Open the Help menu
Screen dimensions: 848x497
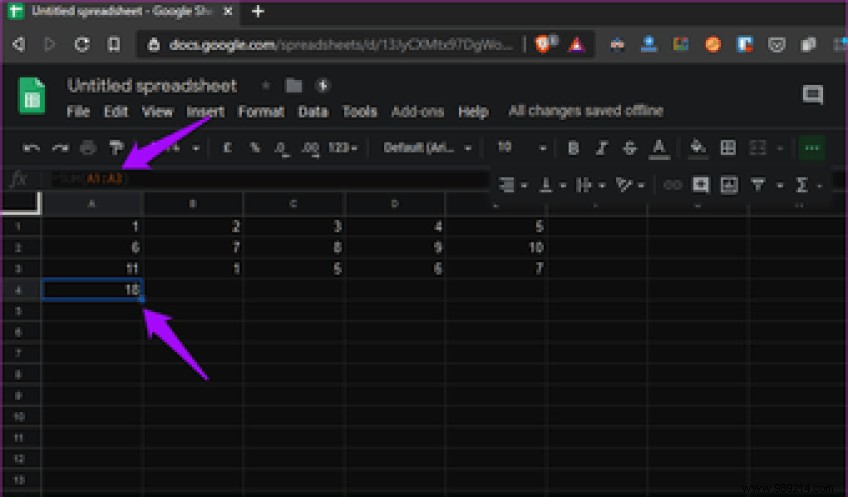point(473,111)
